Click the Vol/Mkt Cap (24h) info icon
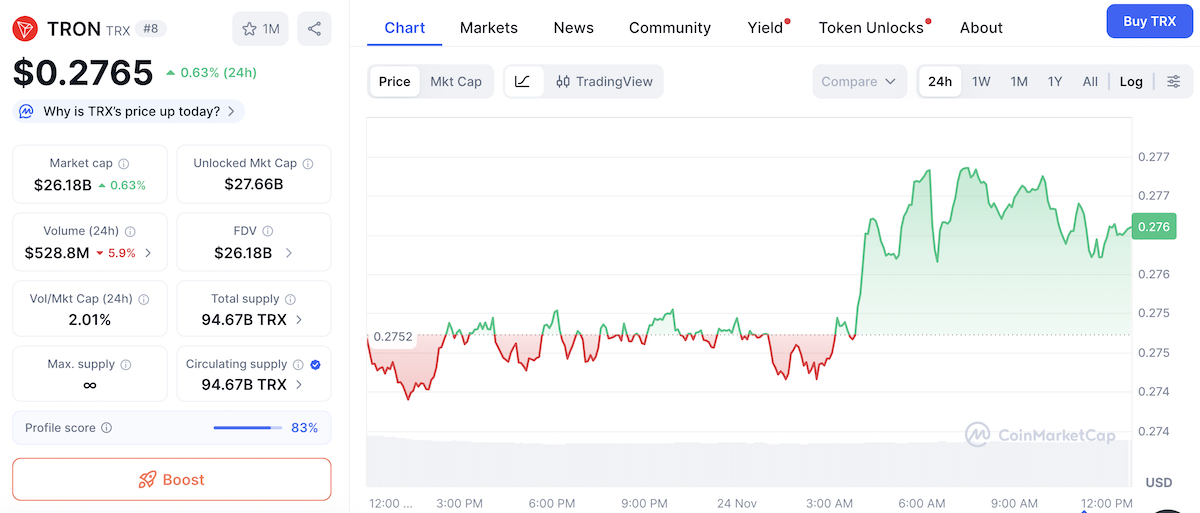Screen dimensions: 1200x513 (x=143, y=299)
